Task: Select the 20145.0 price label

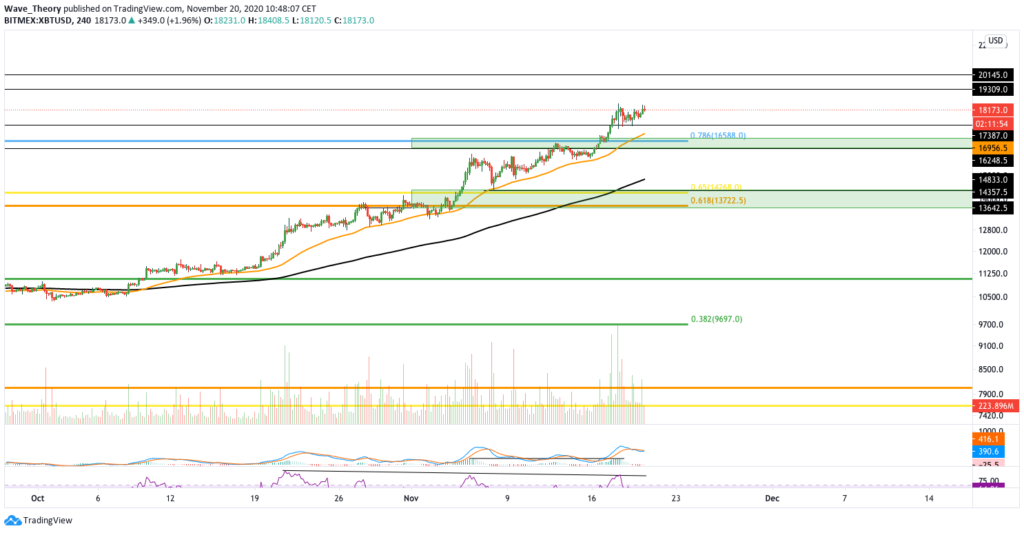Action: (x=993, y=75)
